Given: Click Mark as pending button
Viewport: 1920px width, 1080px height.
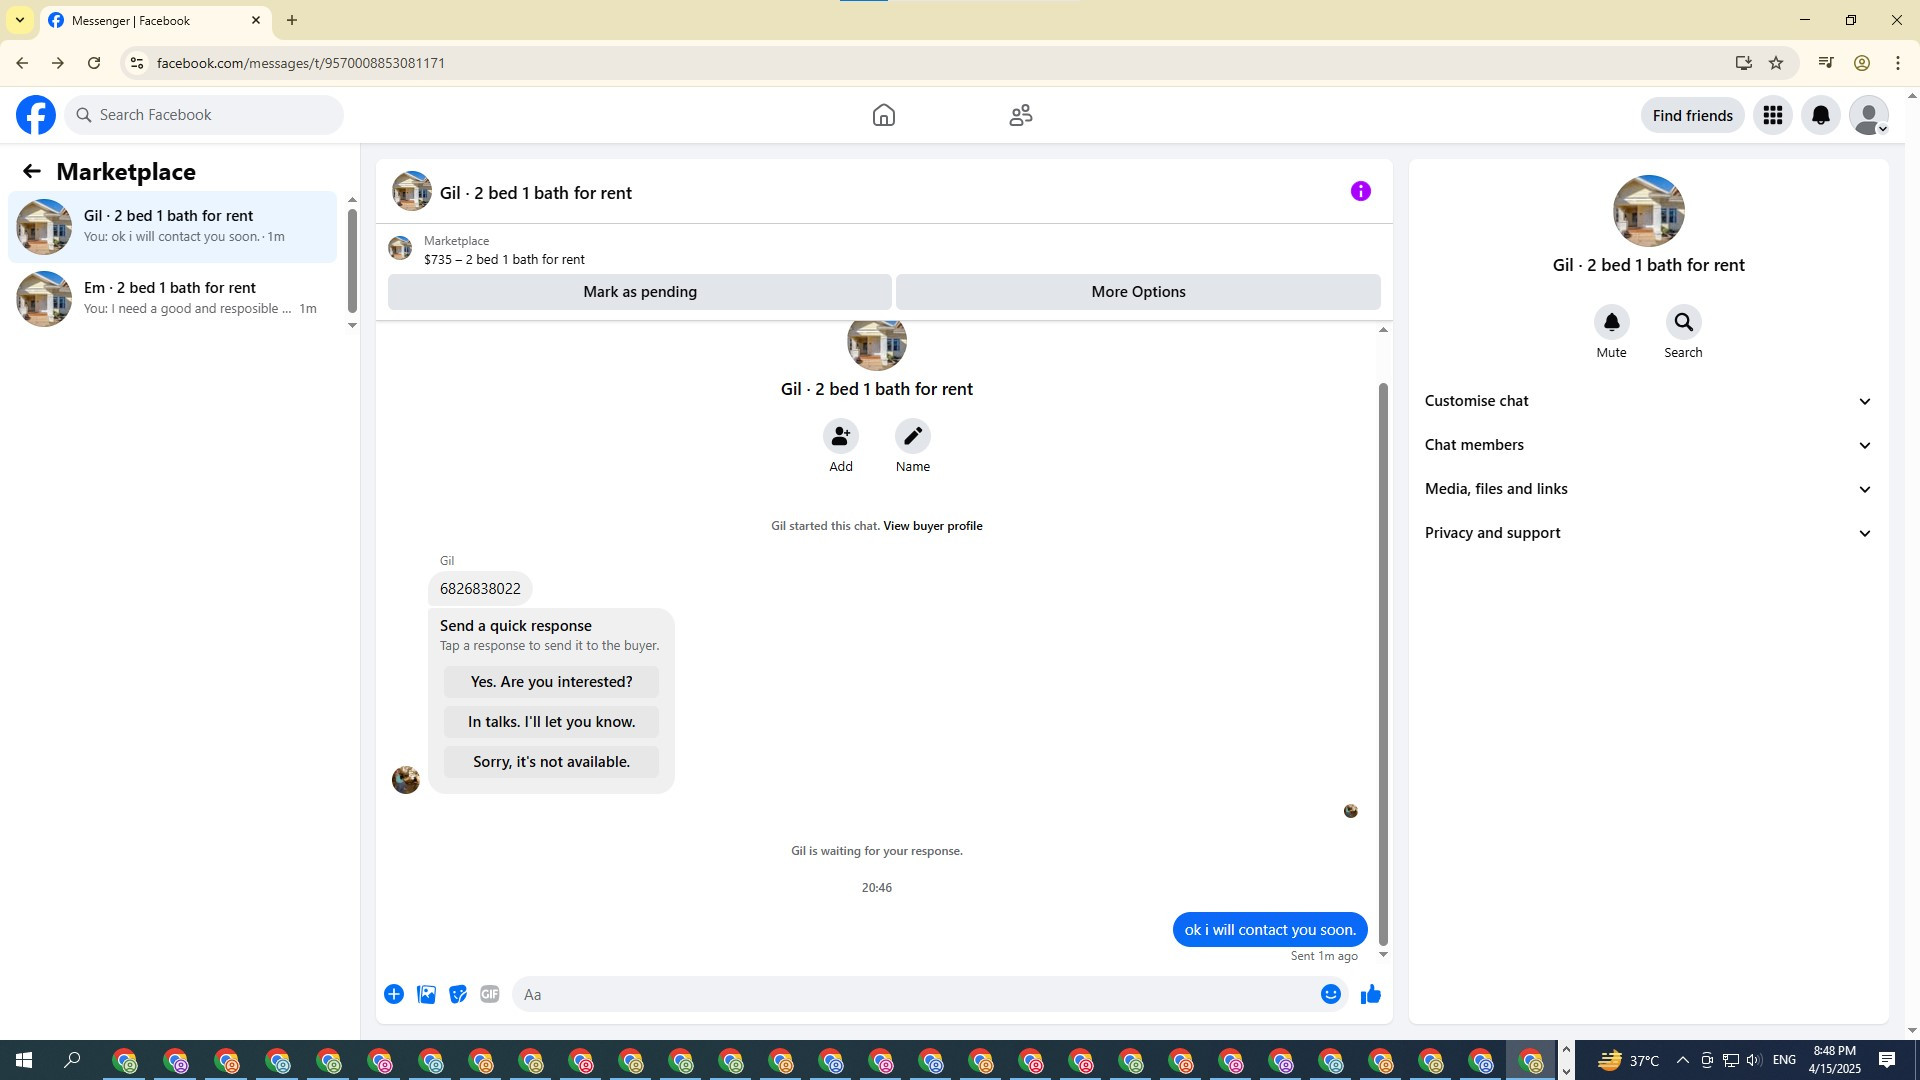Looking at the screenshot, I should [639, 292].
